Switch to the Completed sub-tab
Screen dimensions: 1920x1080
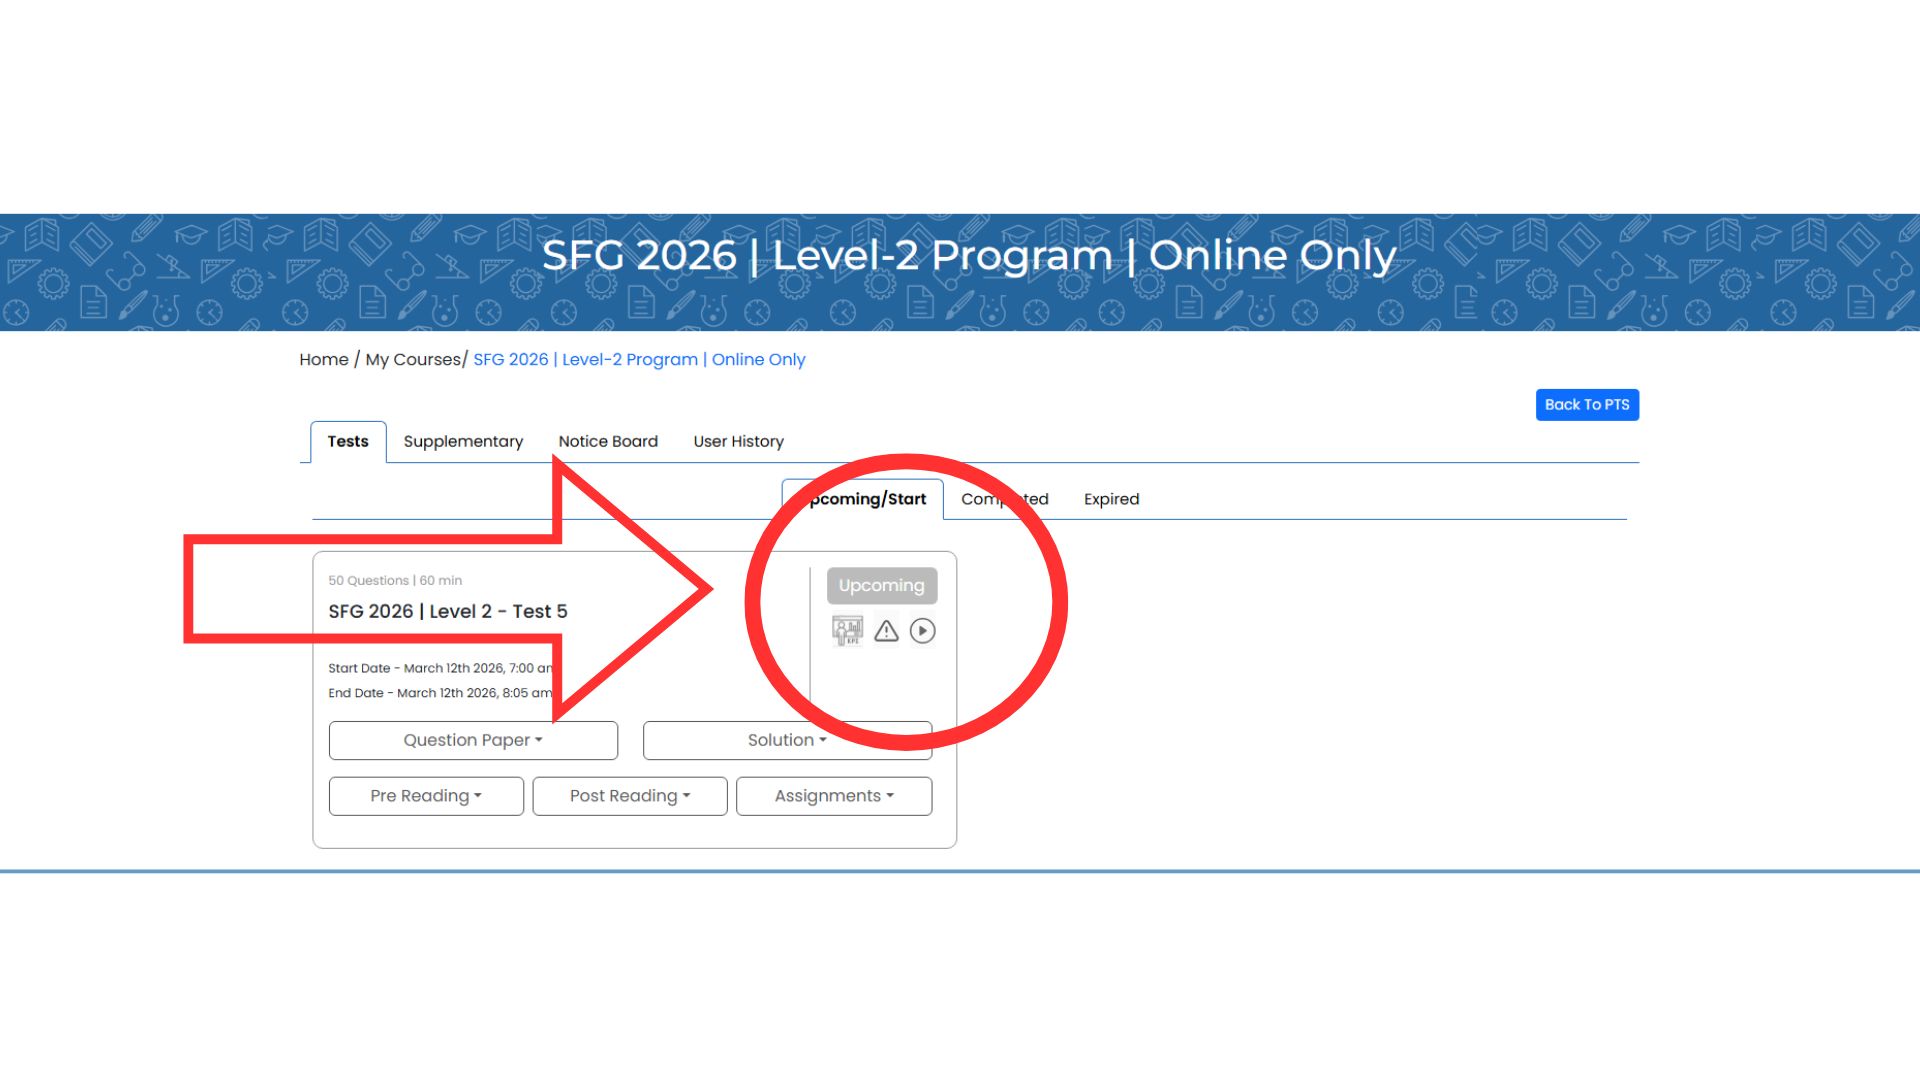pos(1004,499)
